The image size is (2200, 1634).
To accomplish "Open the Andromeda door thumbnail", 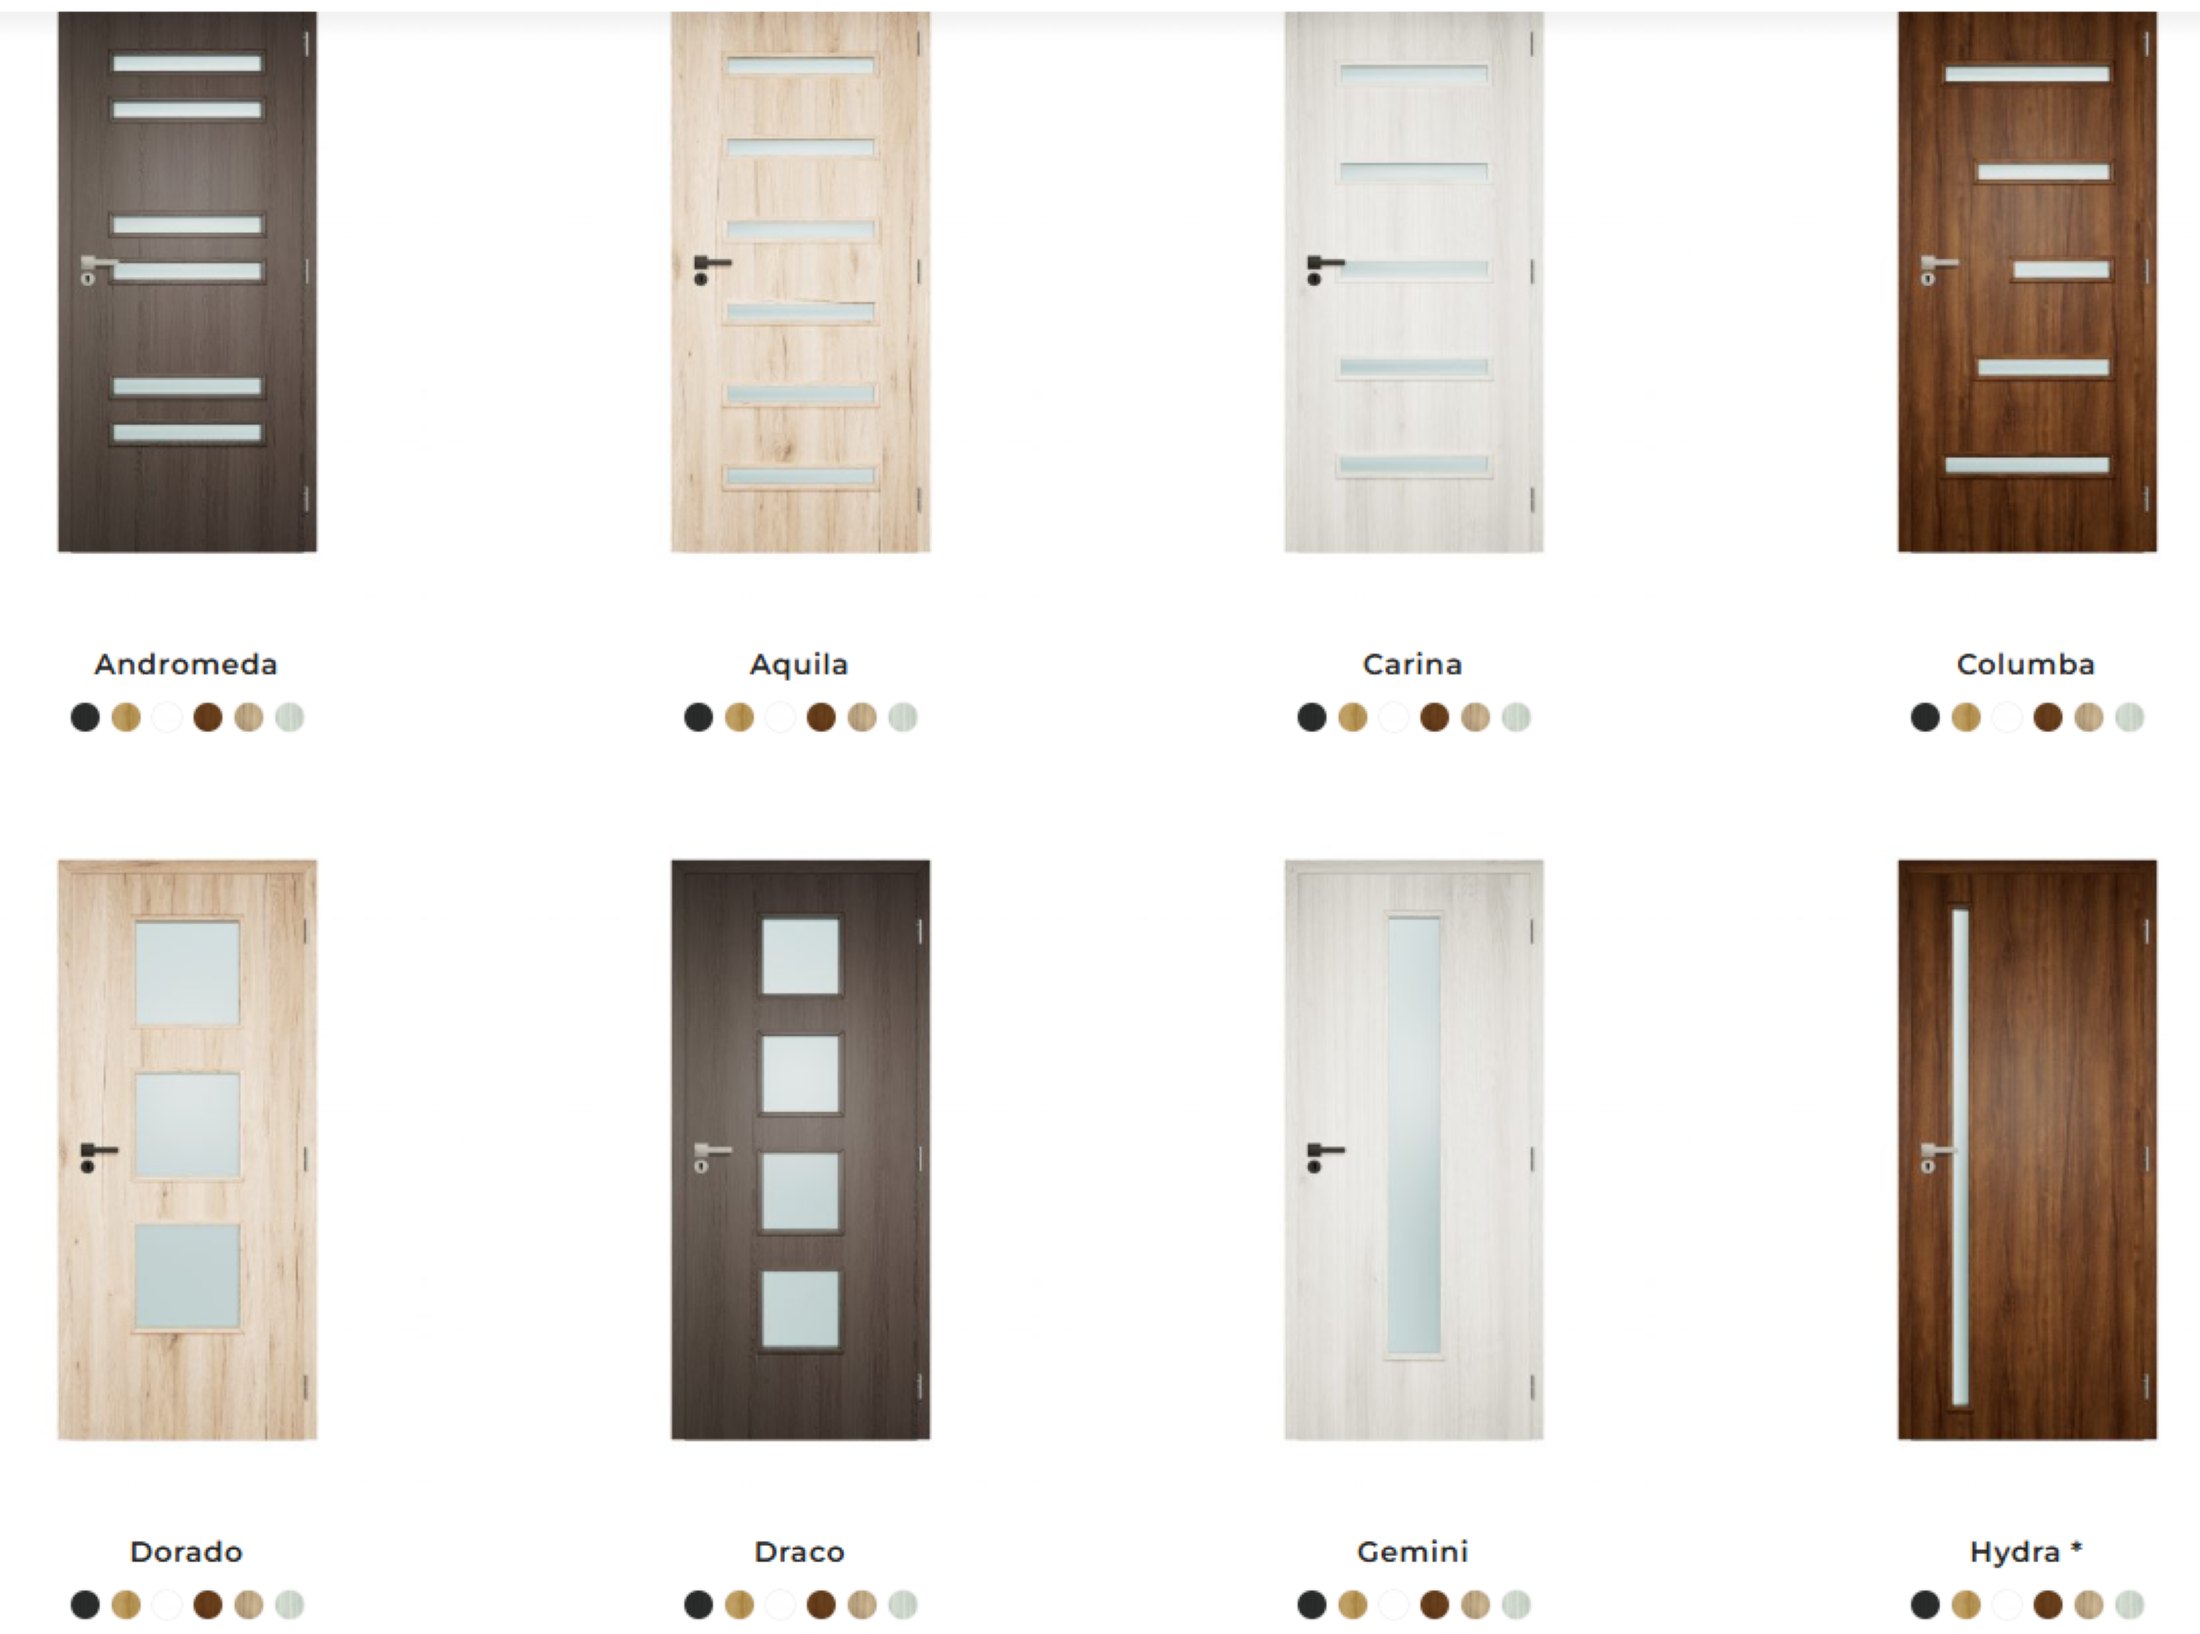I will click(x=187, y=282).
